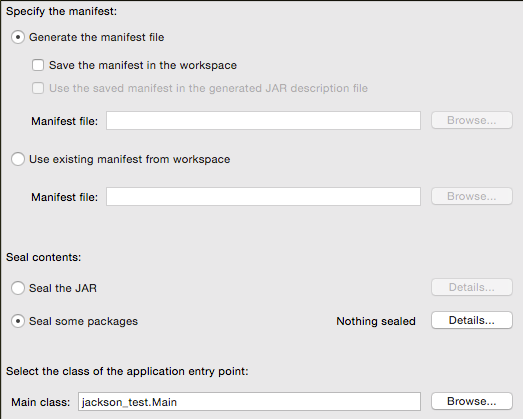Click the "Nothing sealed" status text

point(376,321)
